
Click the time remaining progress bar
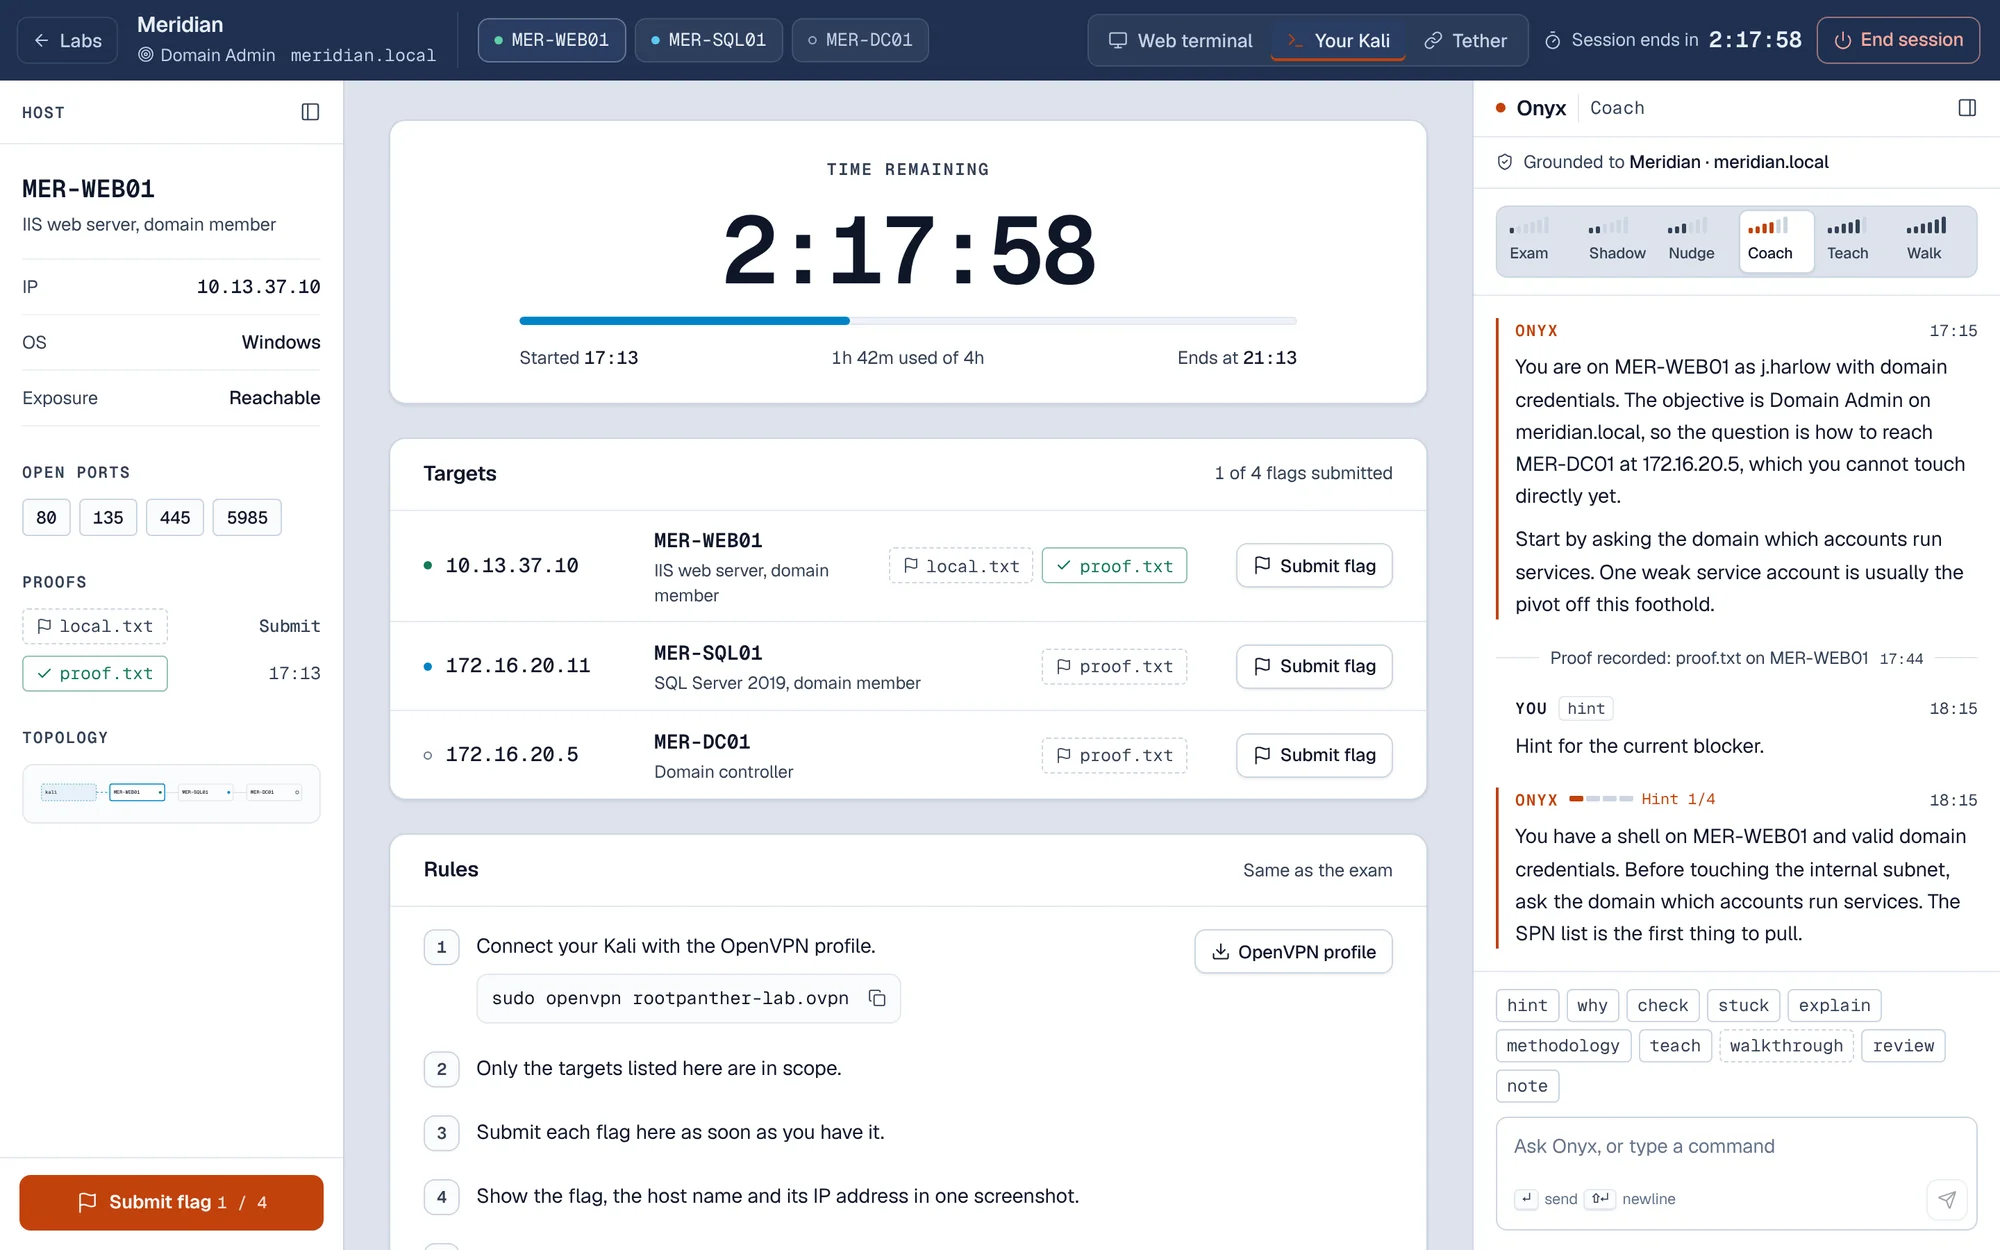(908, 321)
